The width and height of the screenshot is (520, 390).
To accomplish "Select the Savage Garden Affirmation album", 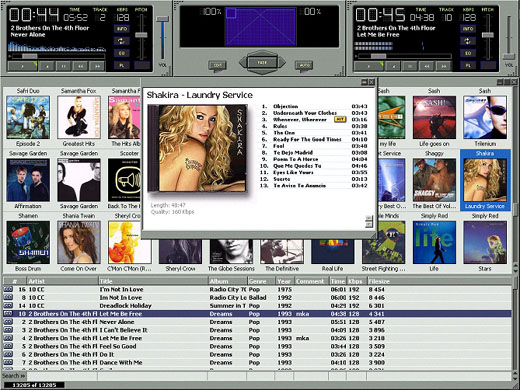I will click(28, 180).
